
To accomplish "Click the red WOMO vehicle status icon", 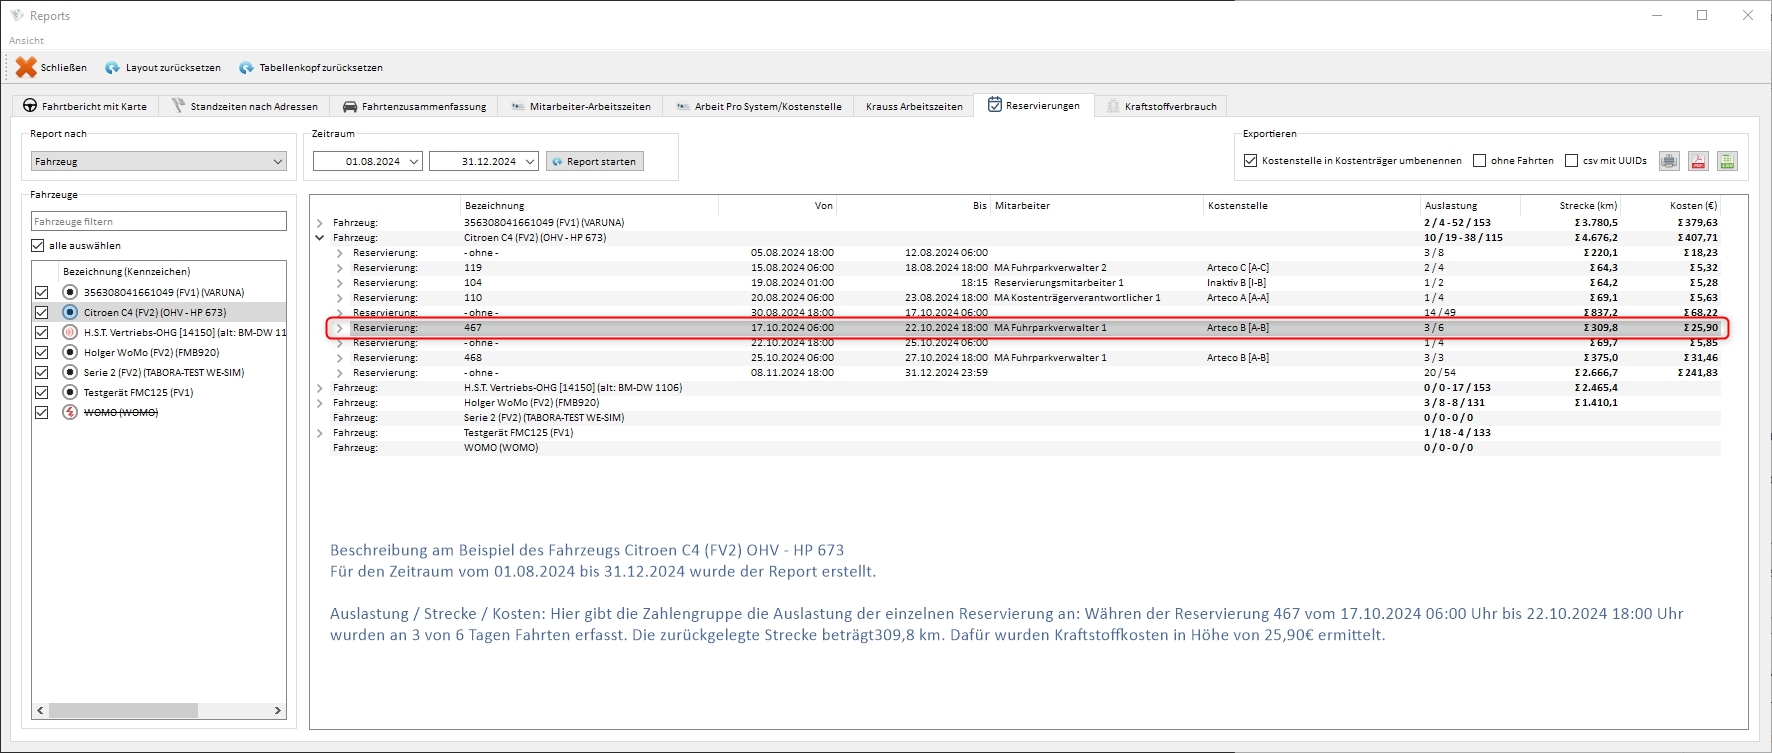I will [70, 412].
